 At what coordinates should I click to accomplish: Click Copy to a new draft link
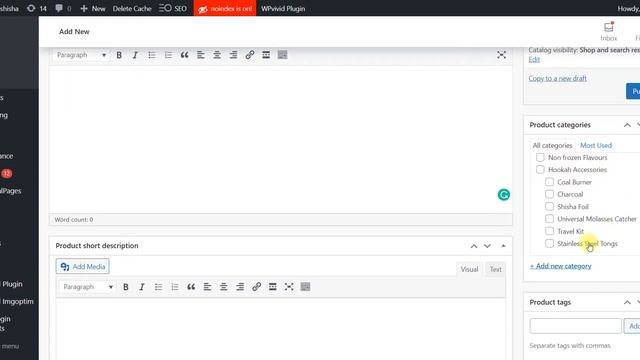pos(558,78)
